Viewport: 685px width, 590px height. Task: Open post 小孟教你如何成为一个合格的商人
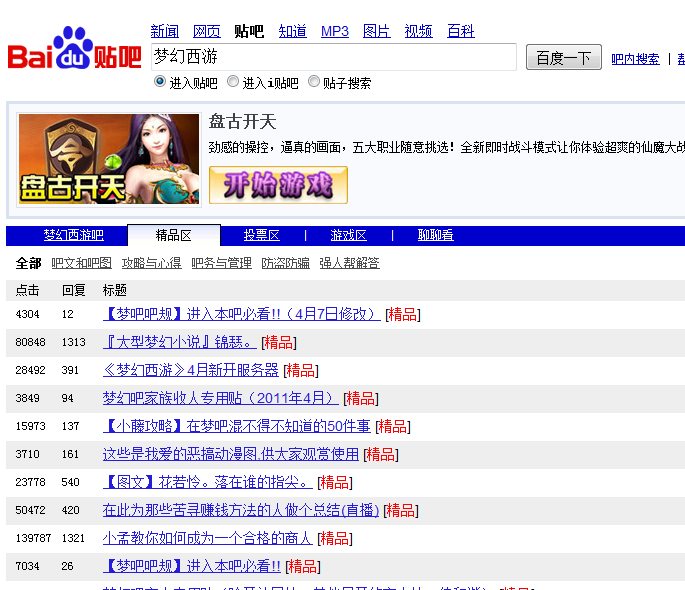click(x=208, y=538)
